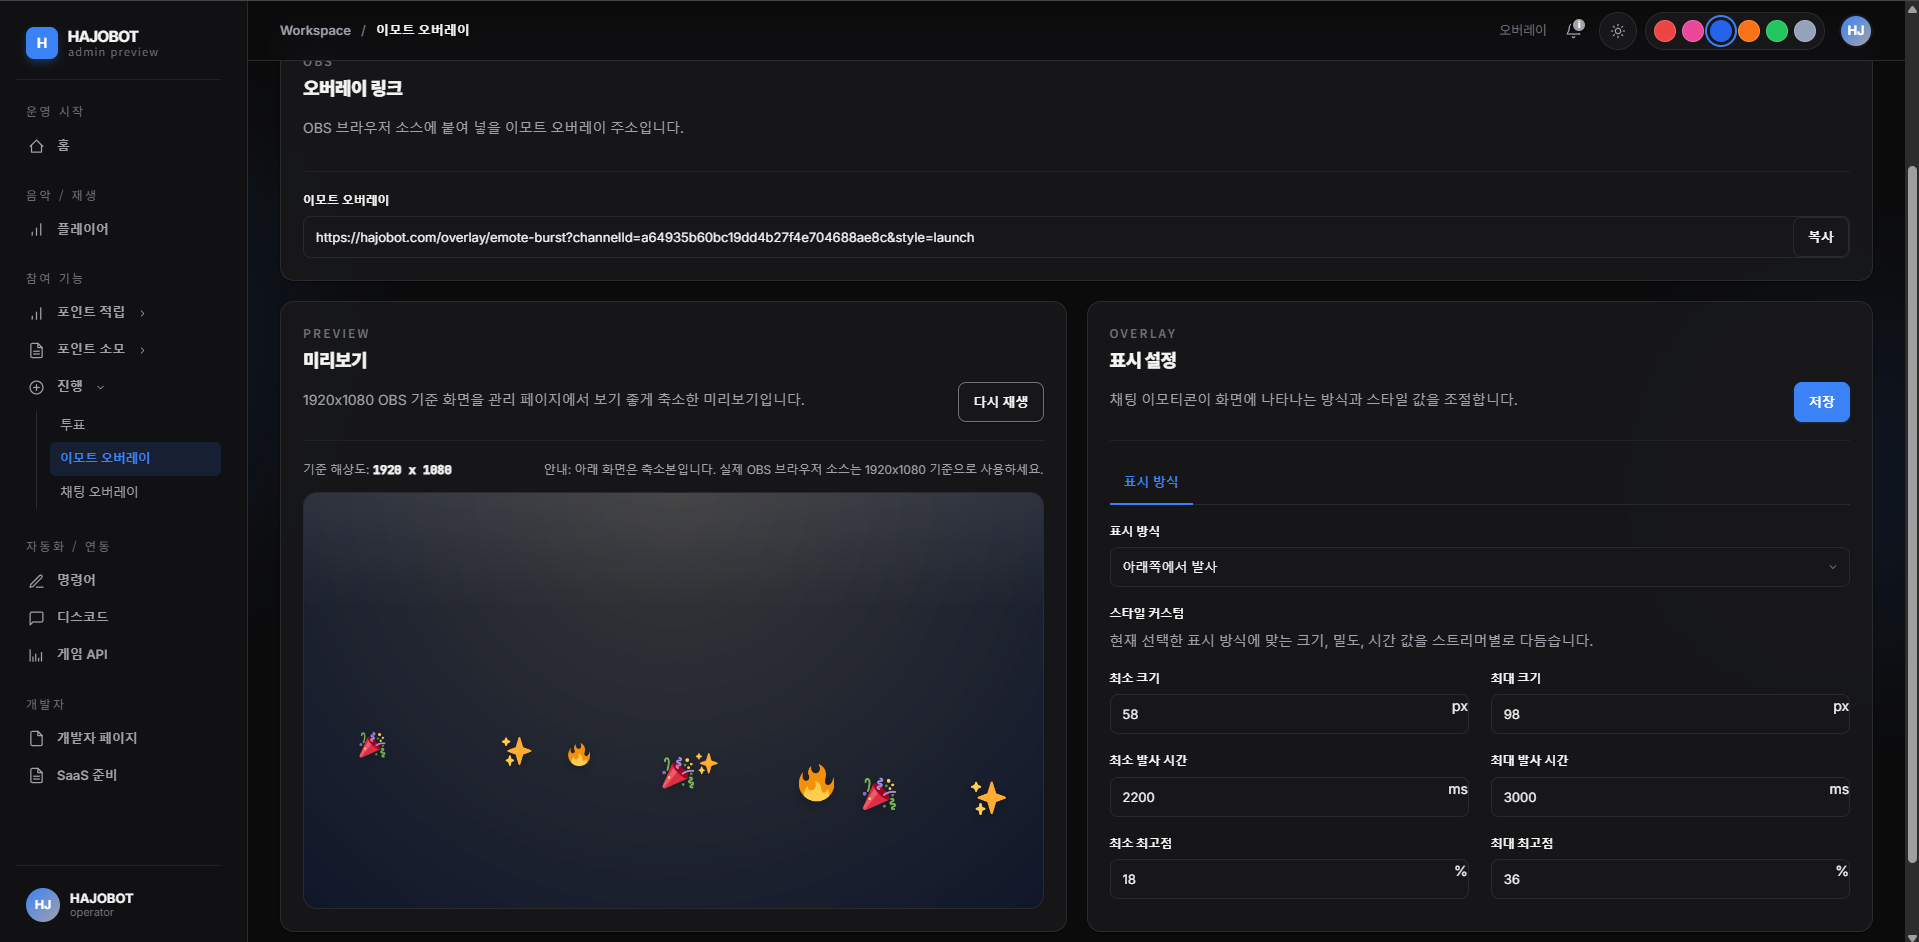This screenshot has width=1919, height=942.
Task: Click the emote preview canvas
Action: tap(673, 700)
